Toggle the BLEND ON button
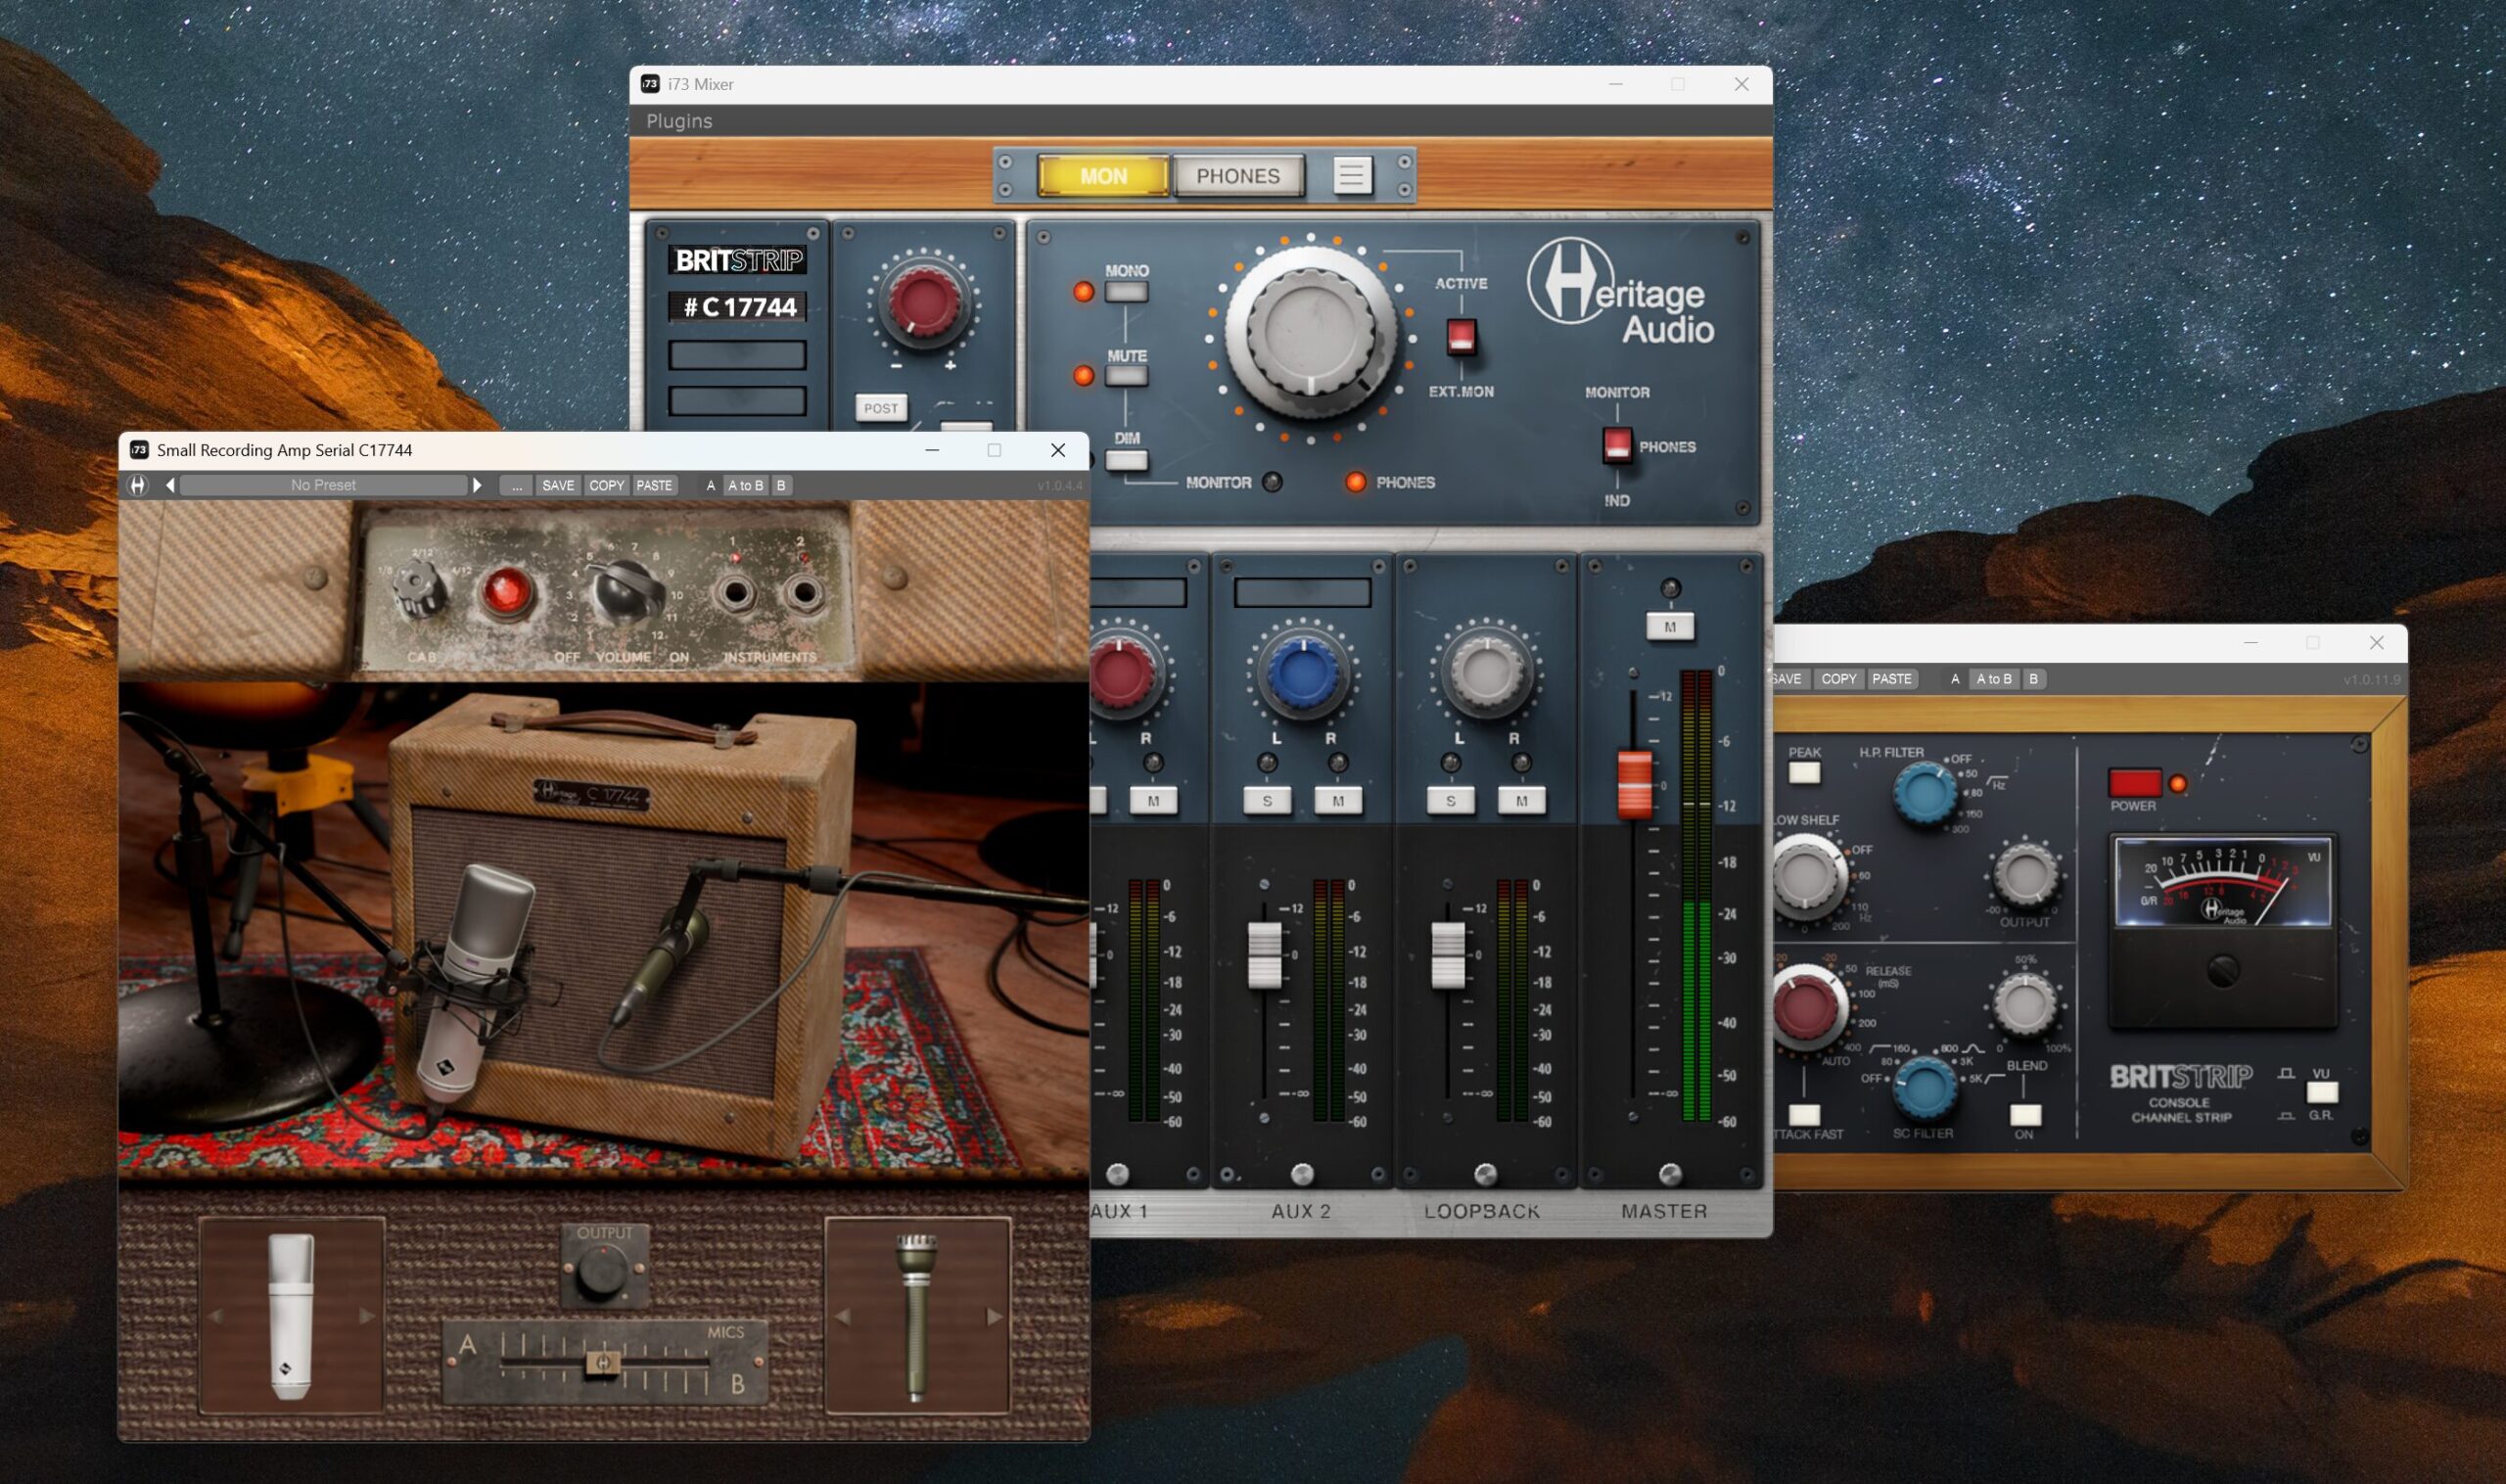2506x1484 pixels. point(2025,1115)
